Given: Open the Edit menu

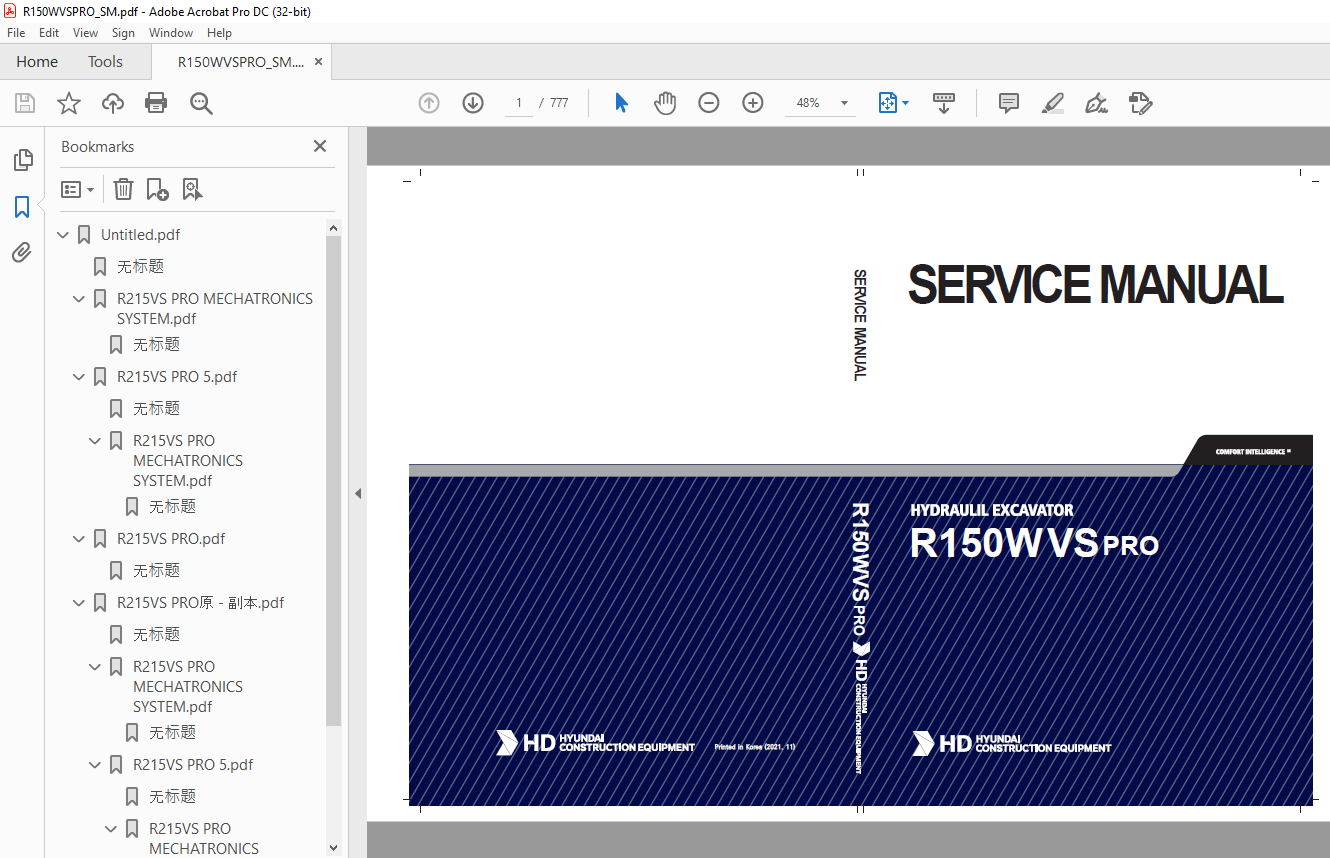Looking at the screenshot, I should click(49, 33).
